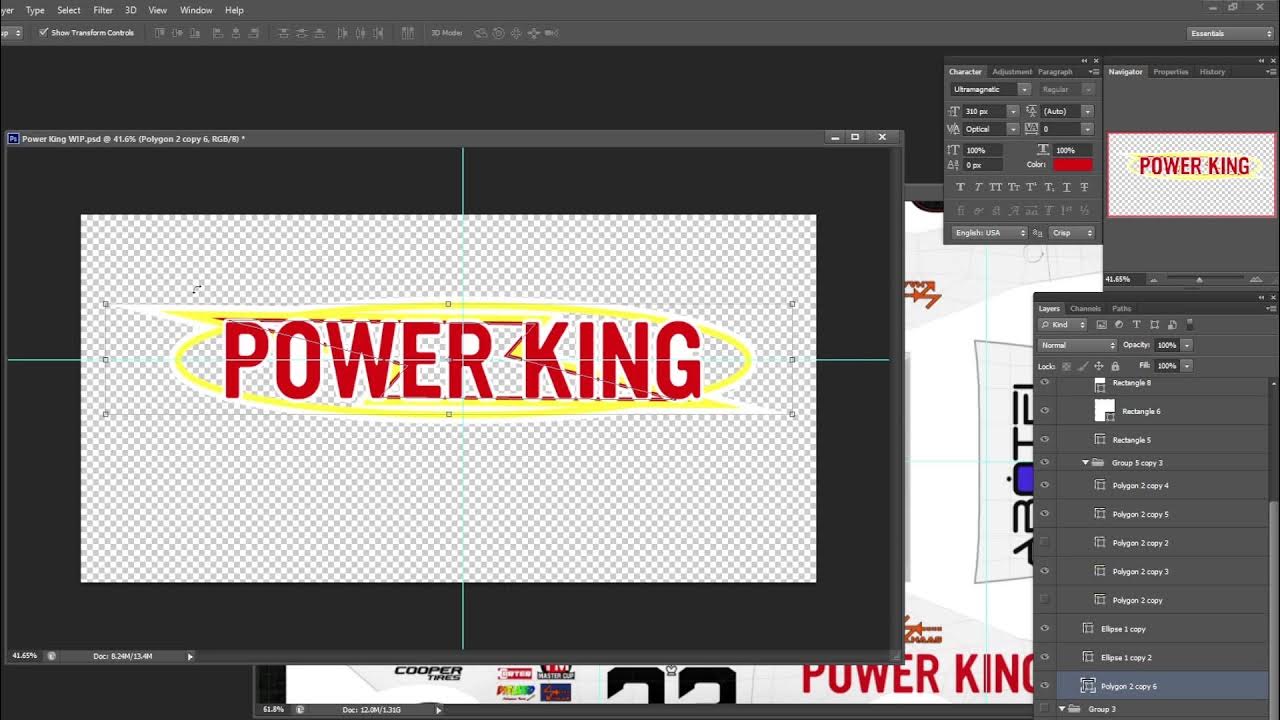Open Character panel flyout menu icon

[x=1094, y=72]
